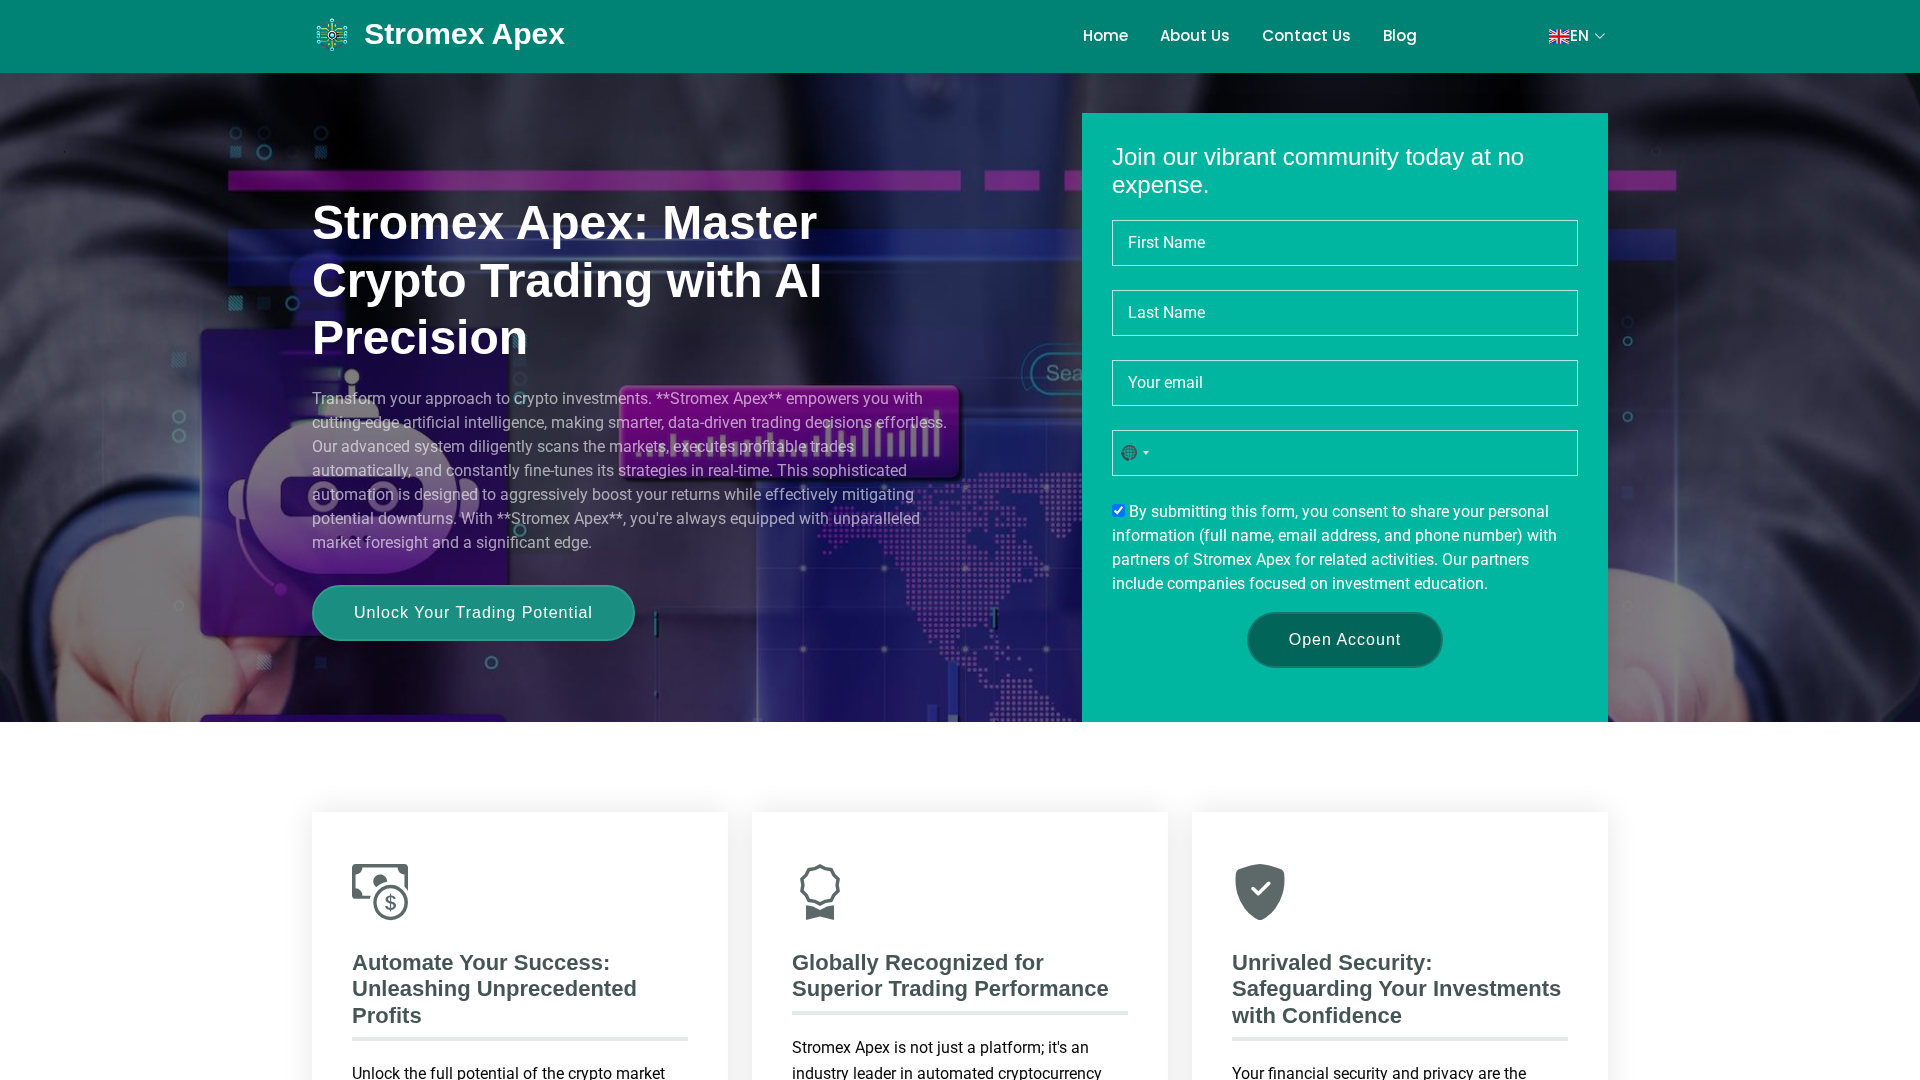Uncheck the personal information consent checkbox
The width and height of the screenshot is (1920, 1080).
click(x=1118, y=511)
